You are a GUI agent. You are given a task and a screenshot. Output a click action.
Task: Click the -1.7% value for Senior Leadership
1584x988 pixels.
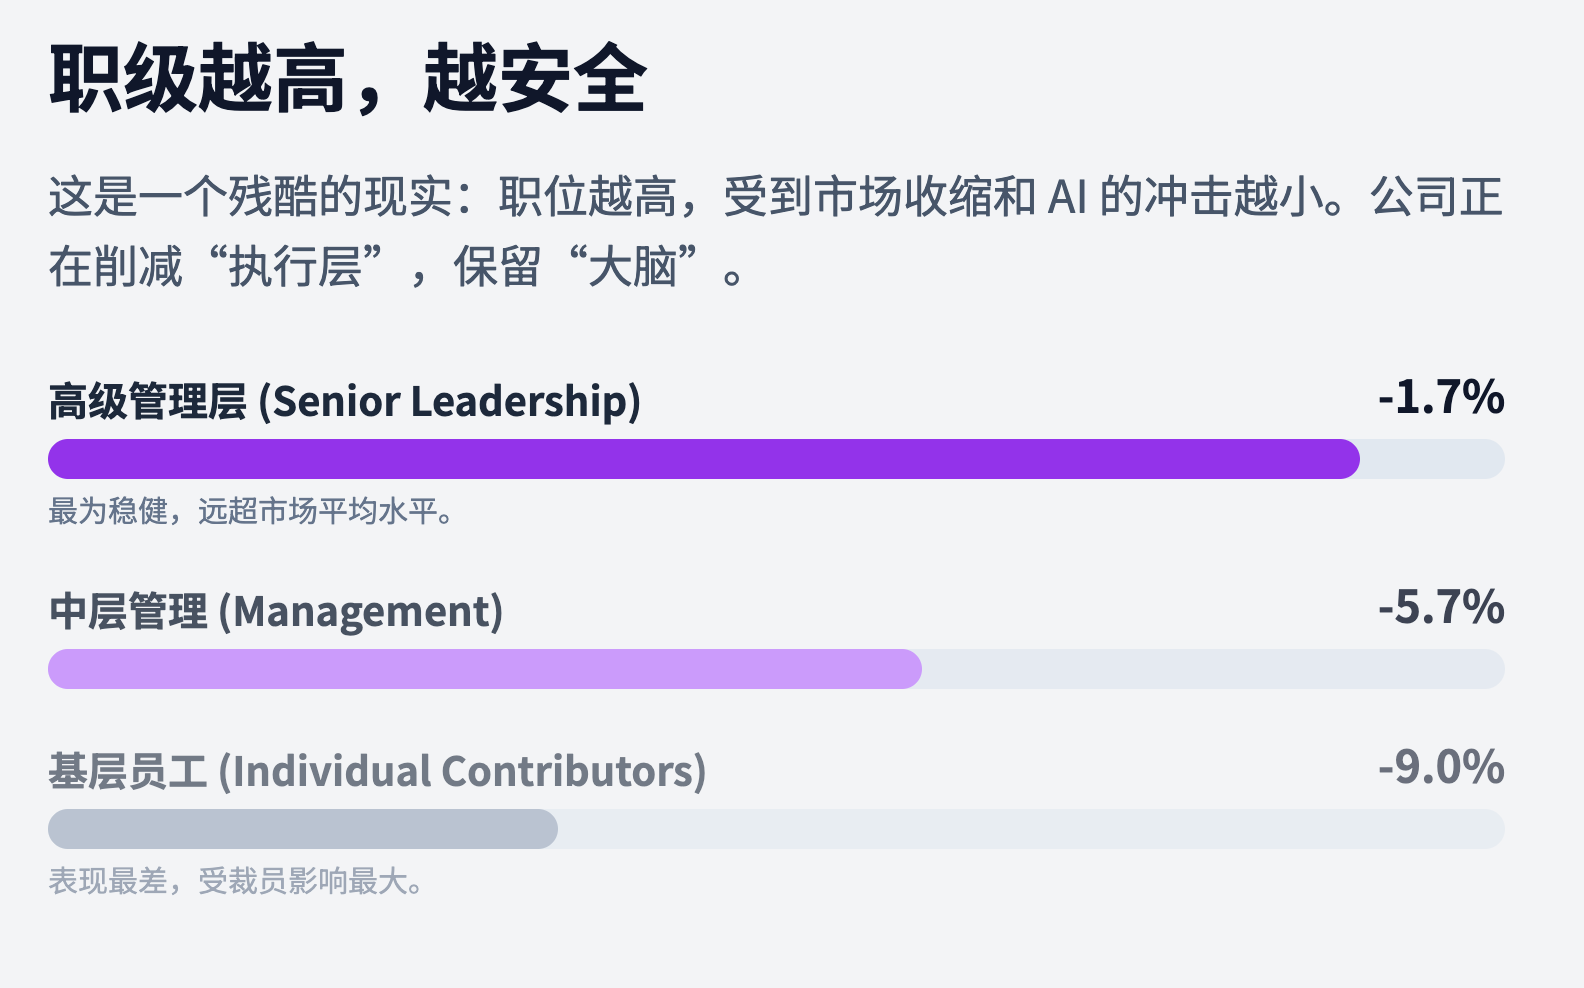click(1440, 398)
